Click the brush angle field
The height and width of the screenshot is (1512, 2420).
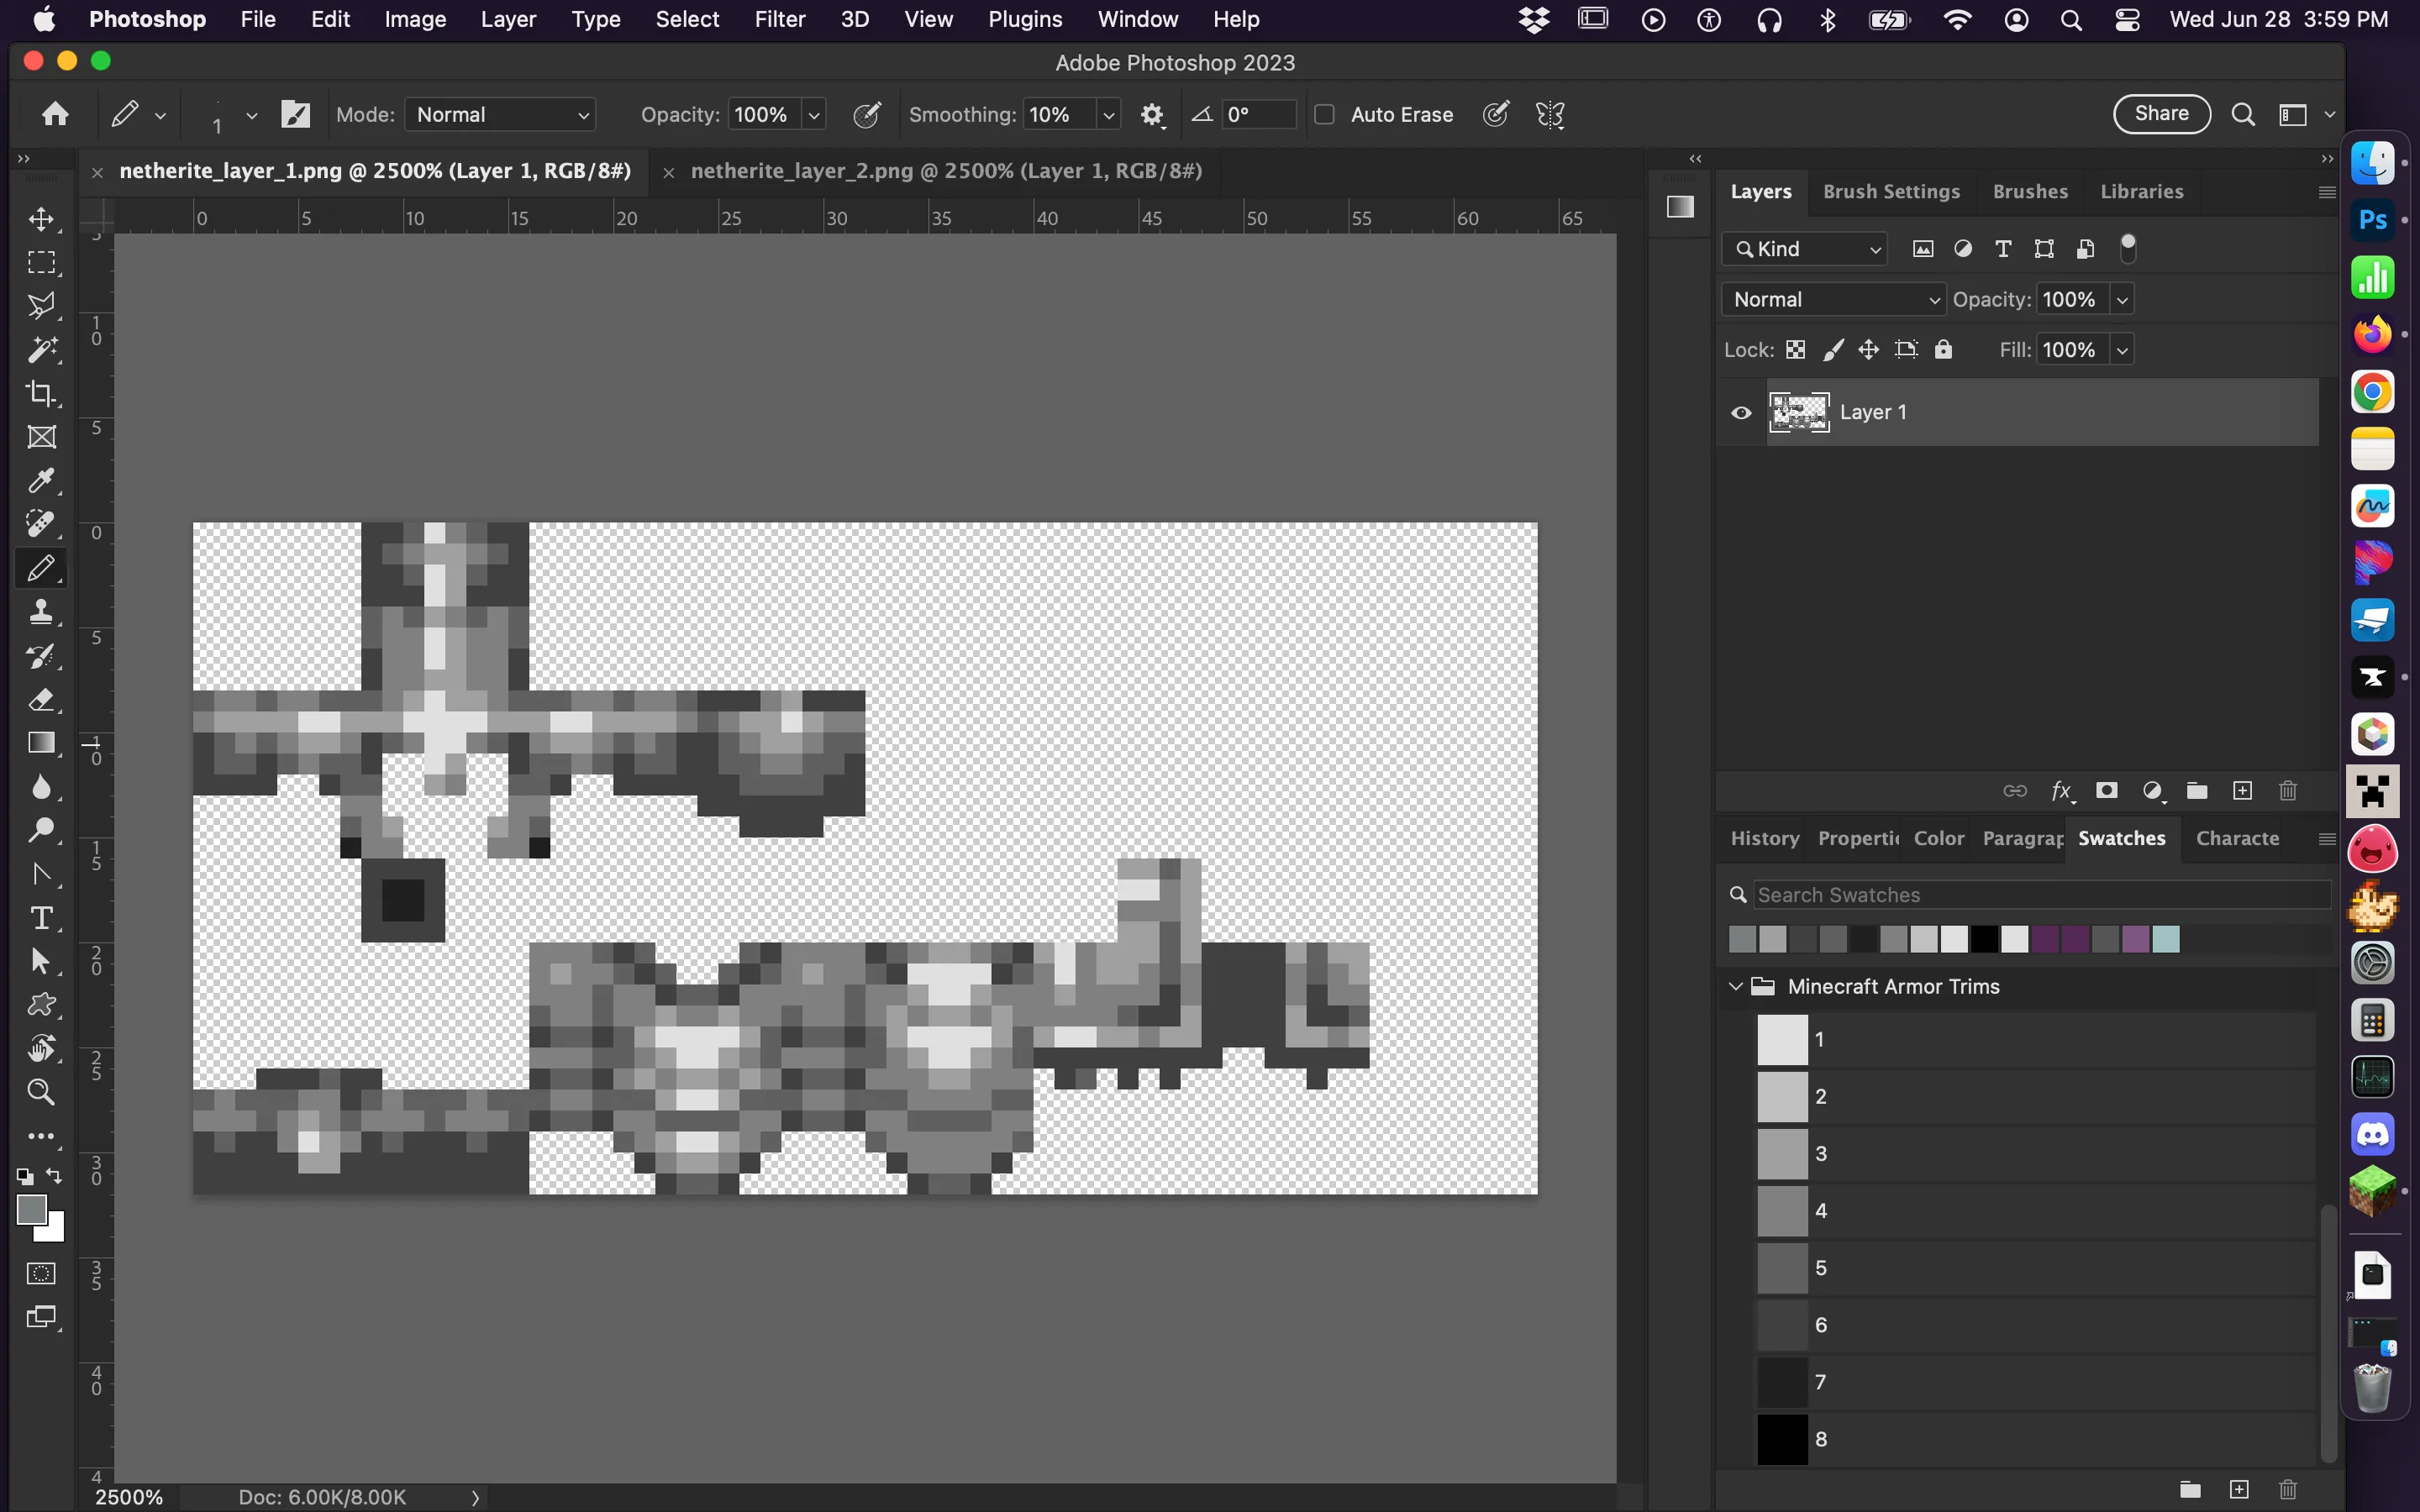1258,114
